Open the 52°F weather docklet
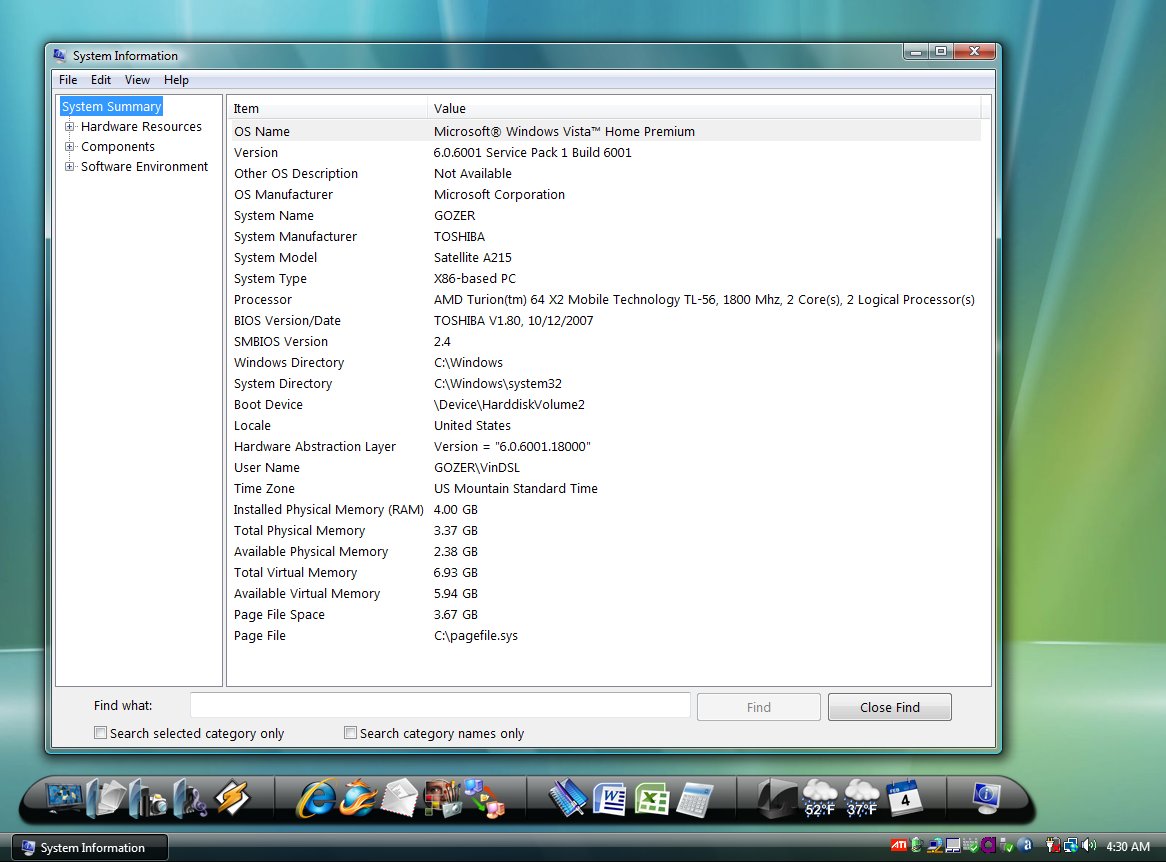 click(x=819, y=799)
